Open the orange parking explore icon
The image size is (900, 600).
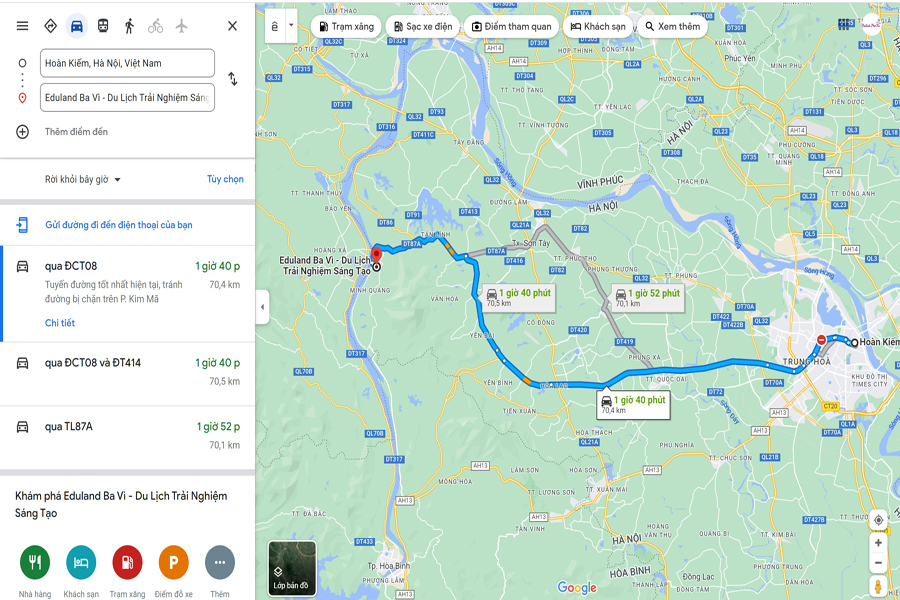[173, 562]
